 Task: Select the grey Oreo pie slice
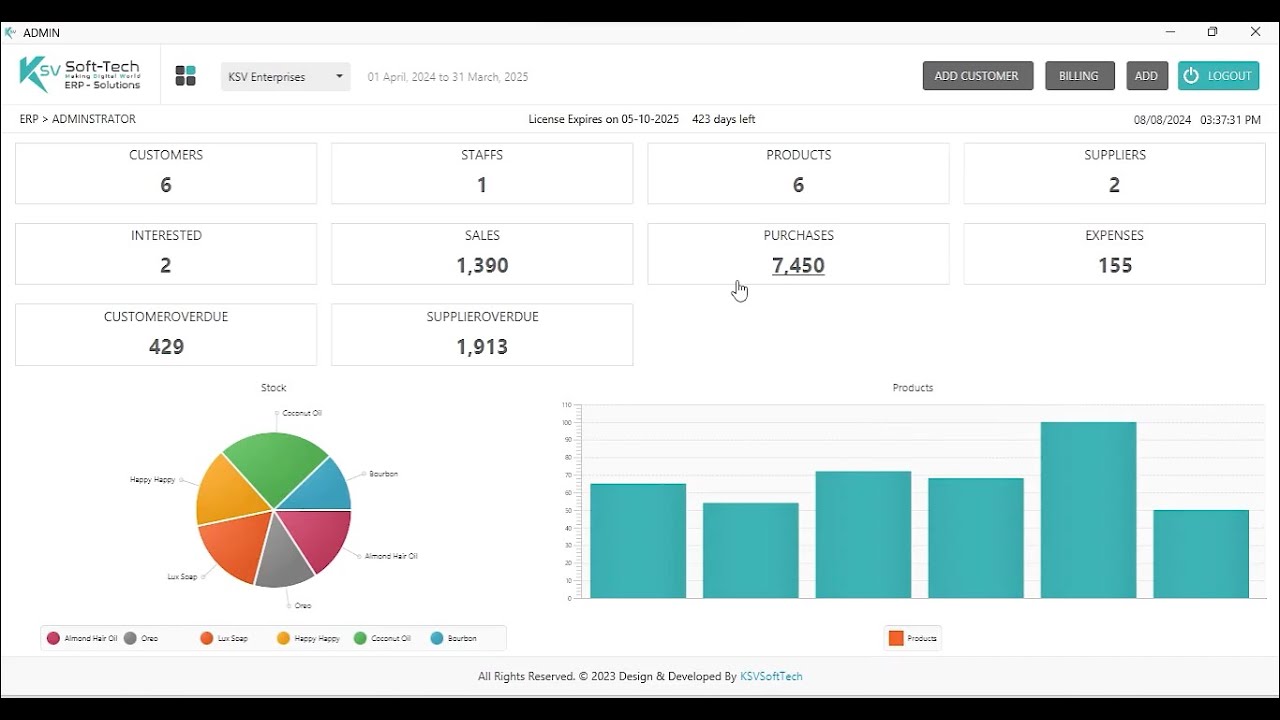282,558
